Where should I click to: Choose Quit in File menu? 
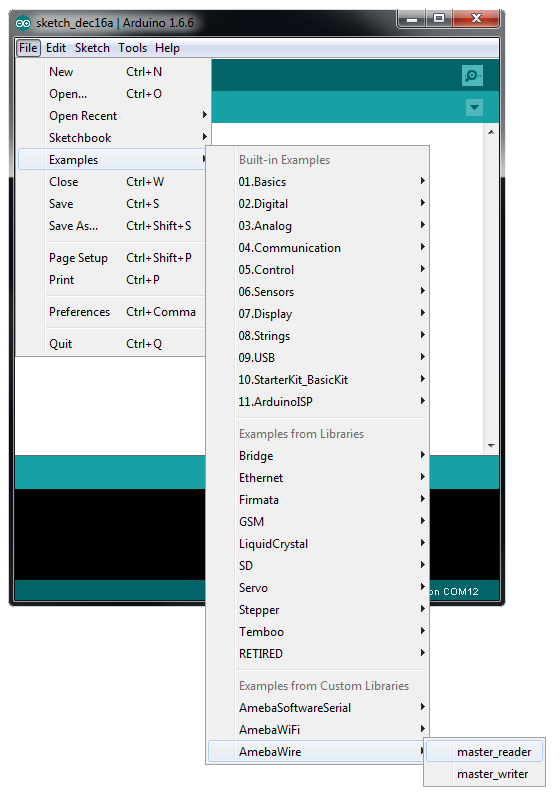(112, 344)
